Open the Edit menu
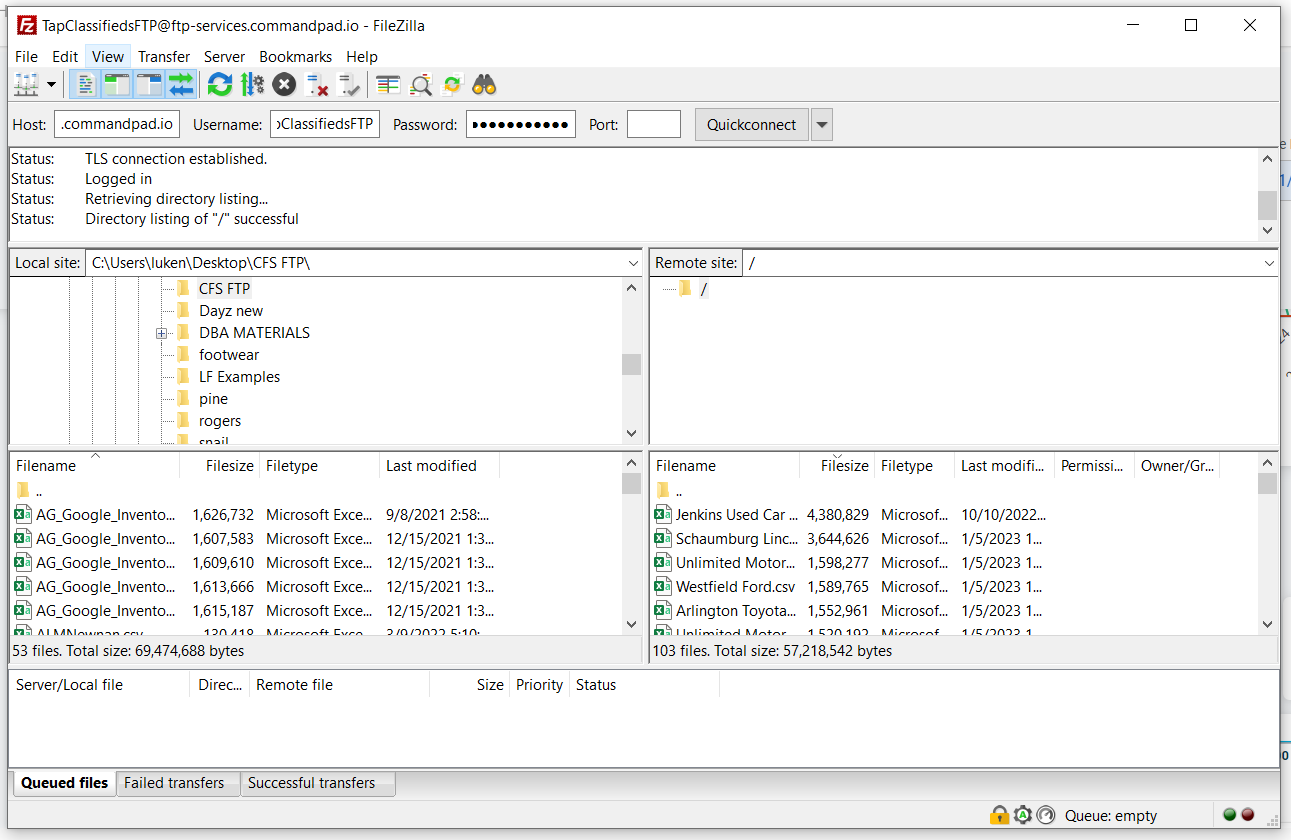The height and width of the screenshot is (840, 1291). pos(65,57)
